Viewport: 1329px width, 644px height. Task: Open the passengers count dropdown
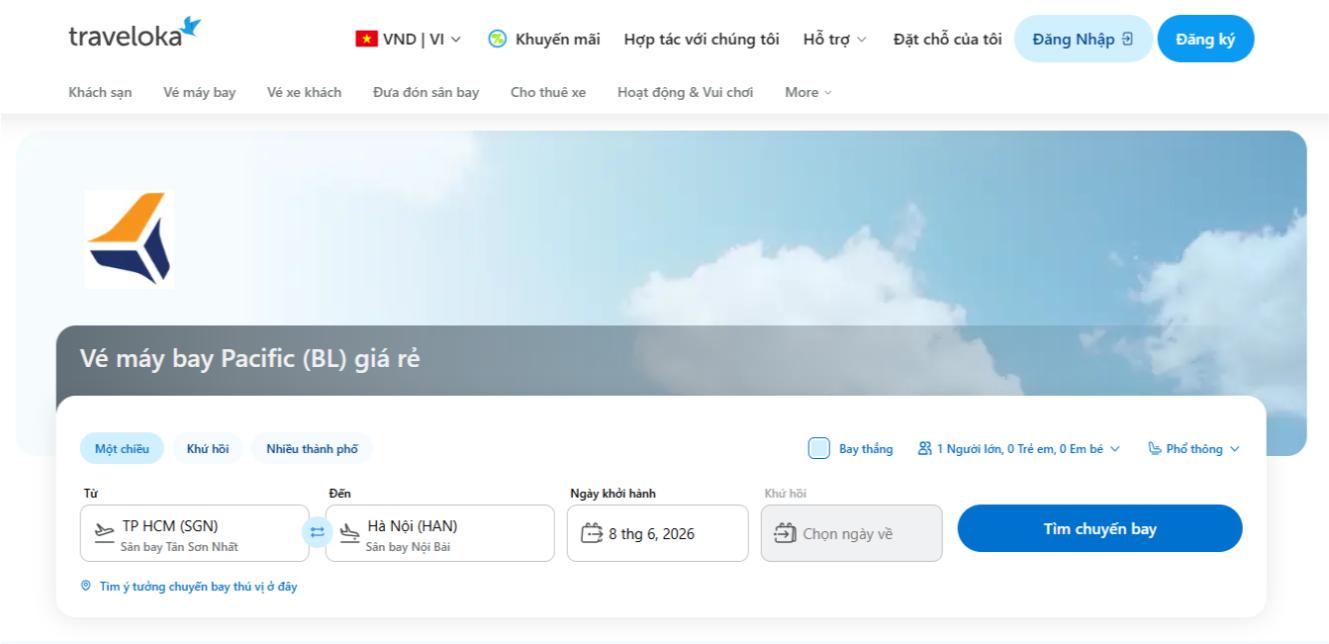coord(1019,449)
